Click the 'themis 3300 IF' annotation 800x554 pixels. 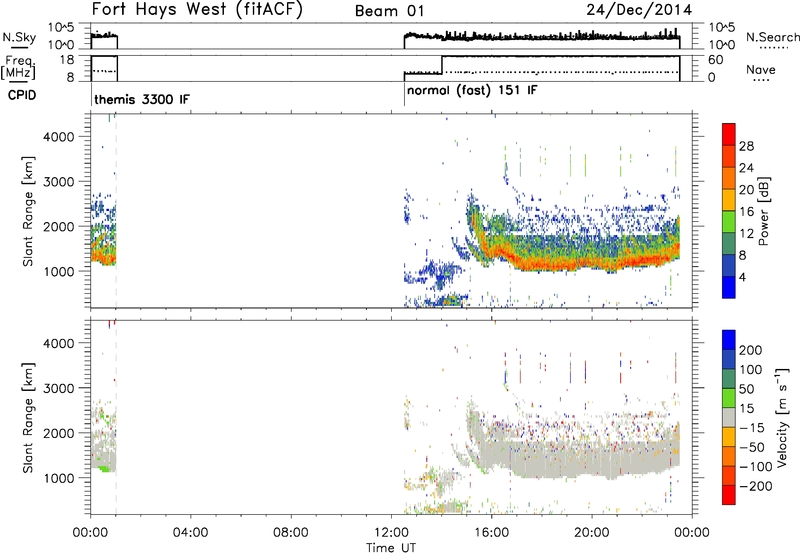pyautogui.click(x=142, y=99)
